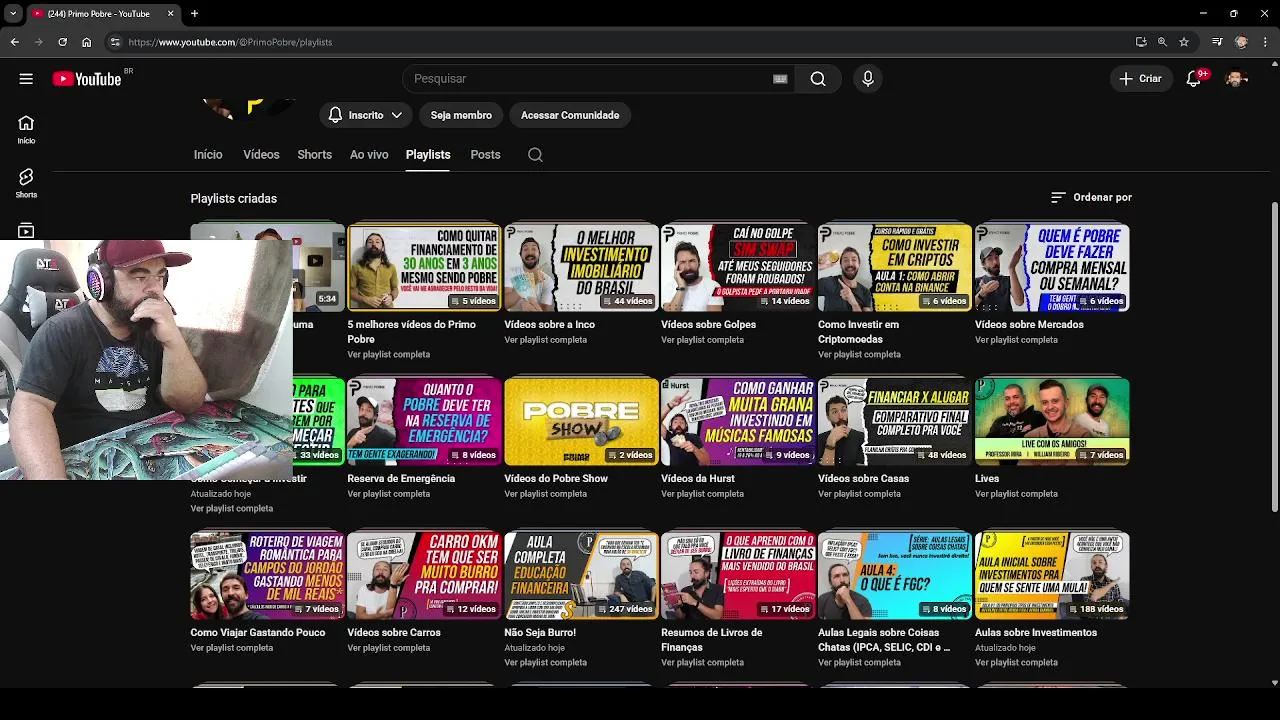Open the tab search dropdown arrow

13,14
